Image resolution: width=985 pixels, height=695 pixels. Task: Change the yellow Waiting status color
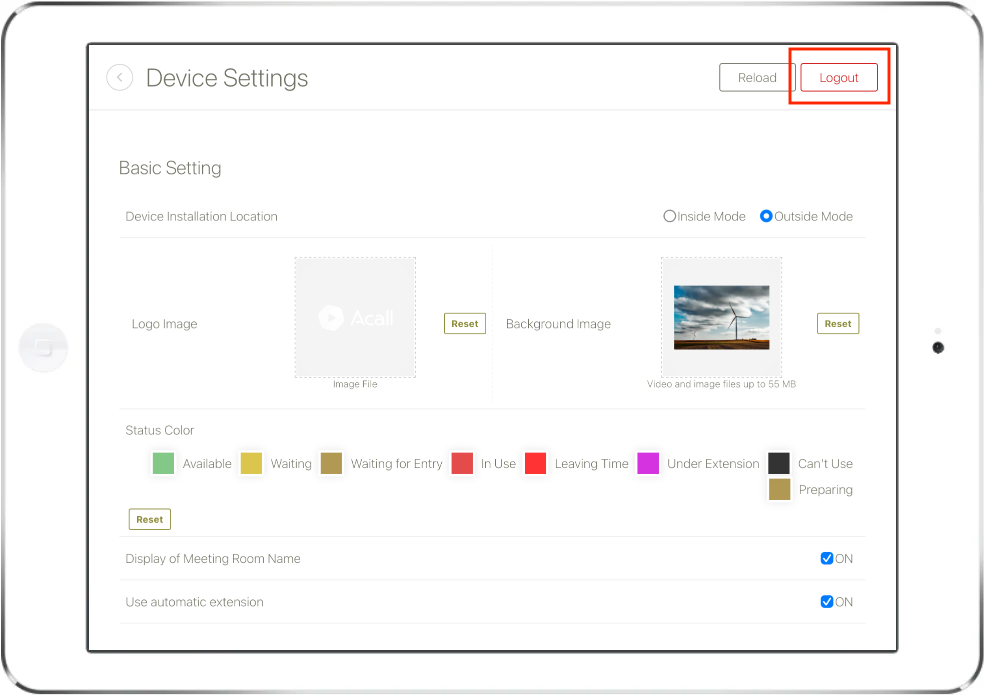click(251, 463)
